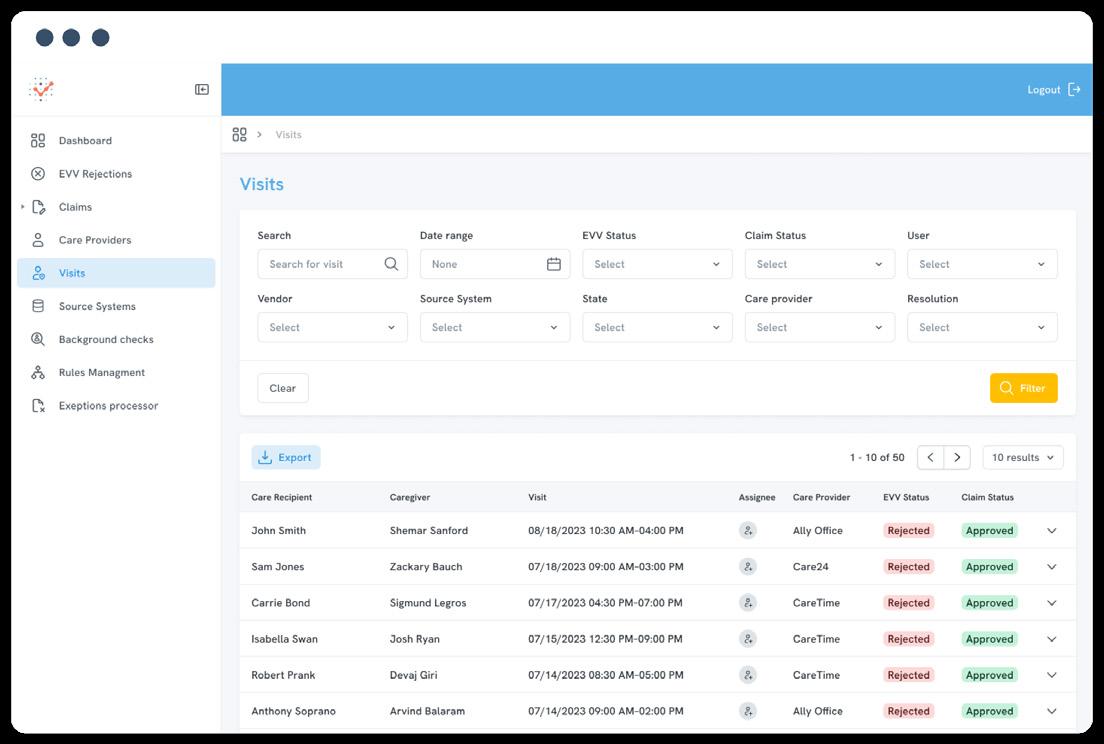This screenshot has width=1104, height=744.
Task: Click the breadcrumb dashboard home icon
Action: point(239,134)
